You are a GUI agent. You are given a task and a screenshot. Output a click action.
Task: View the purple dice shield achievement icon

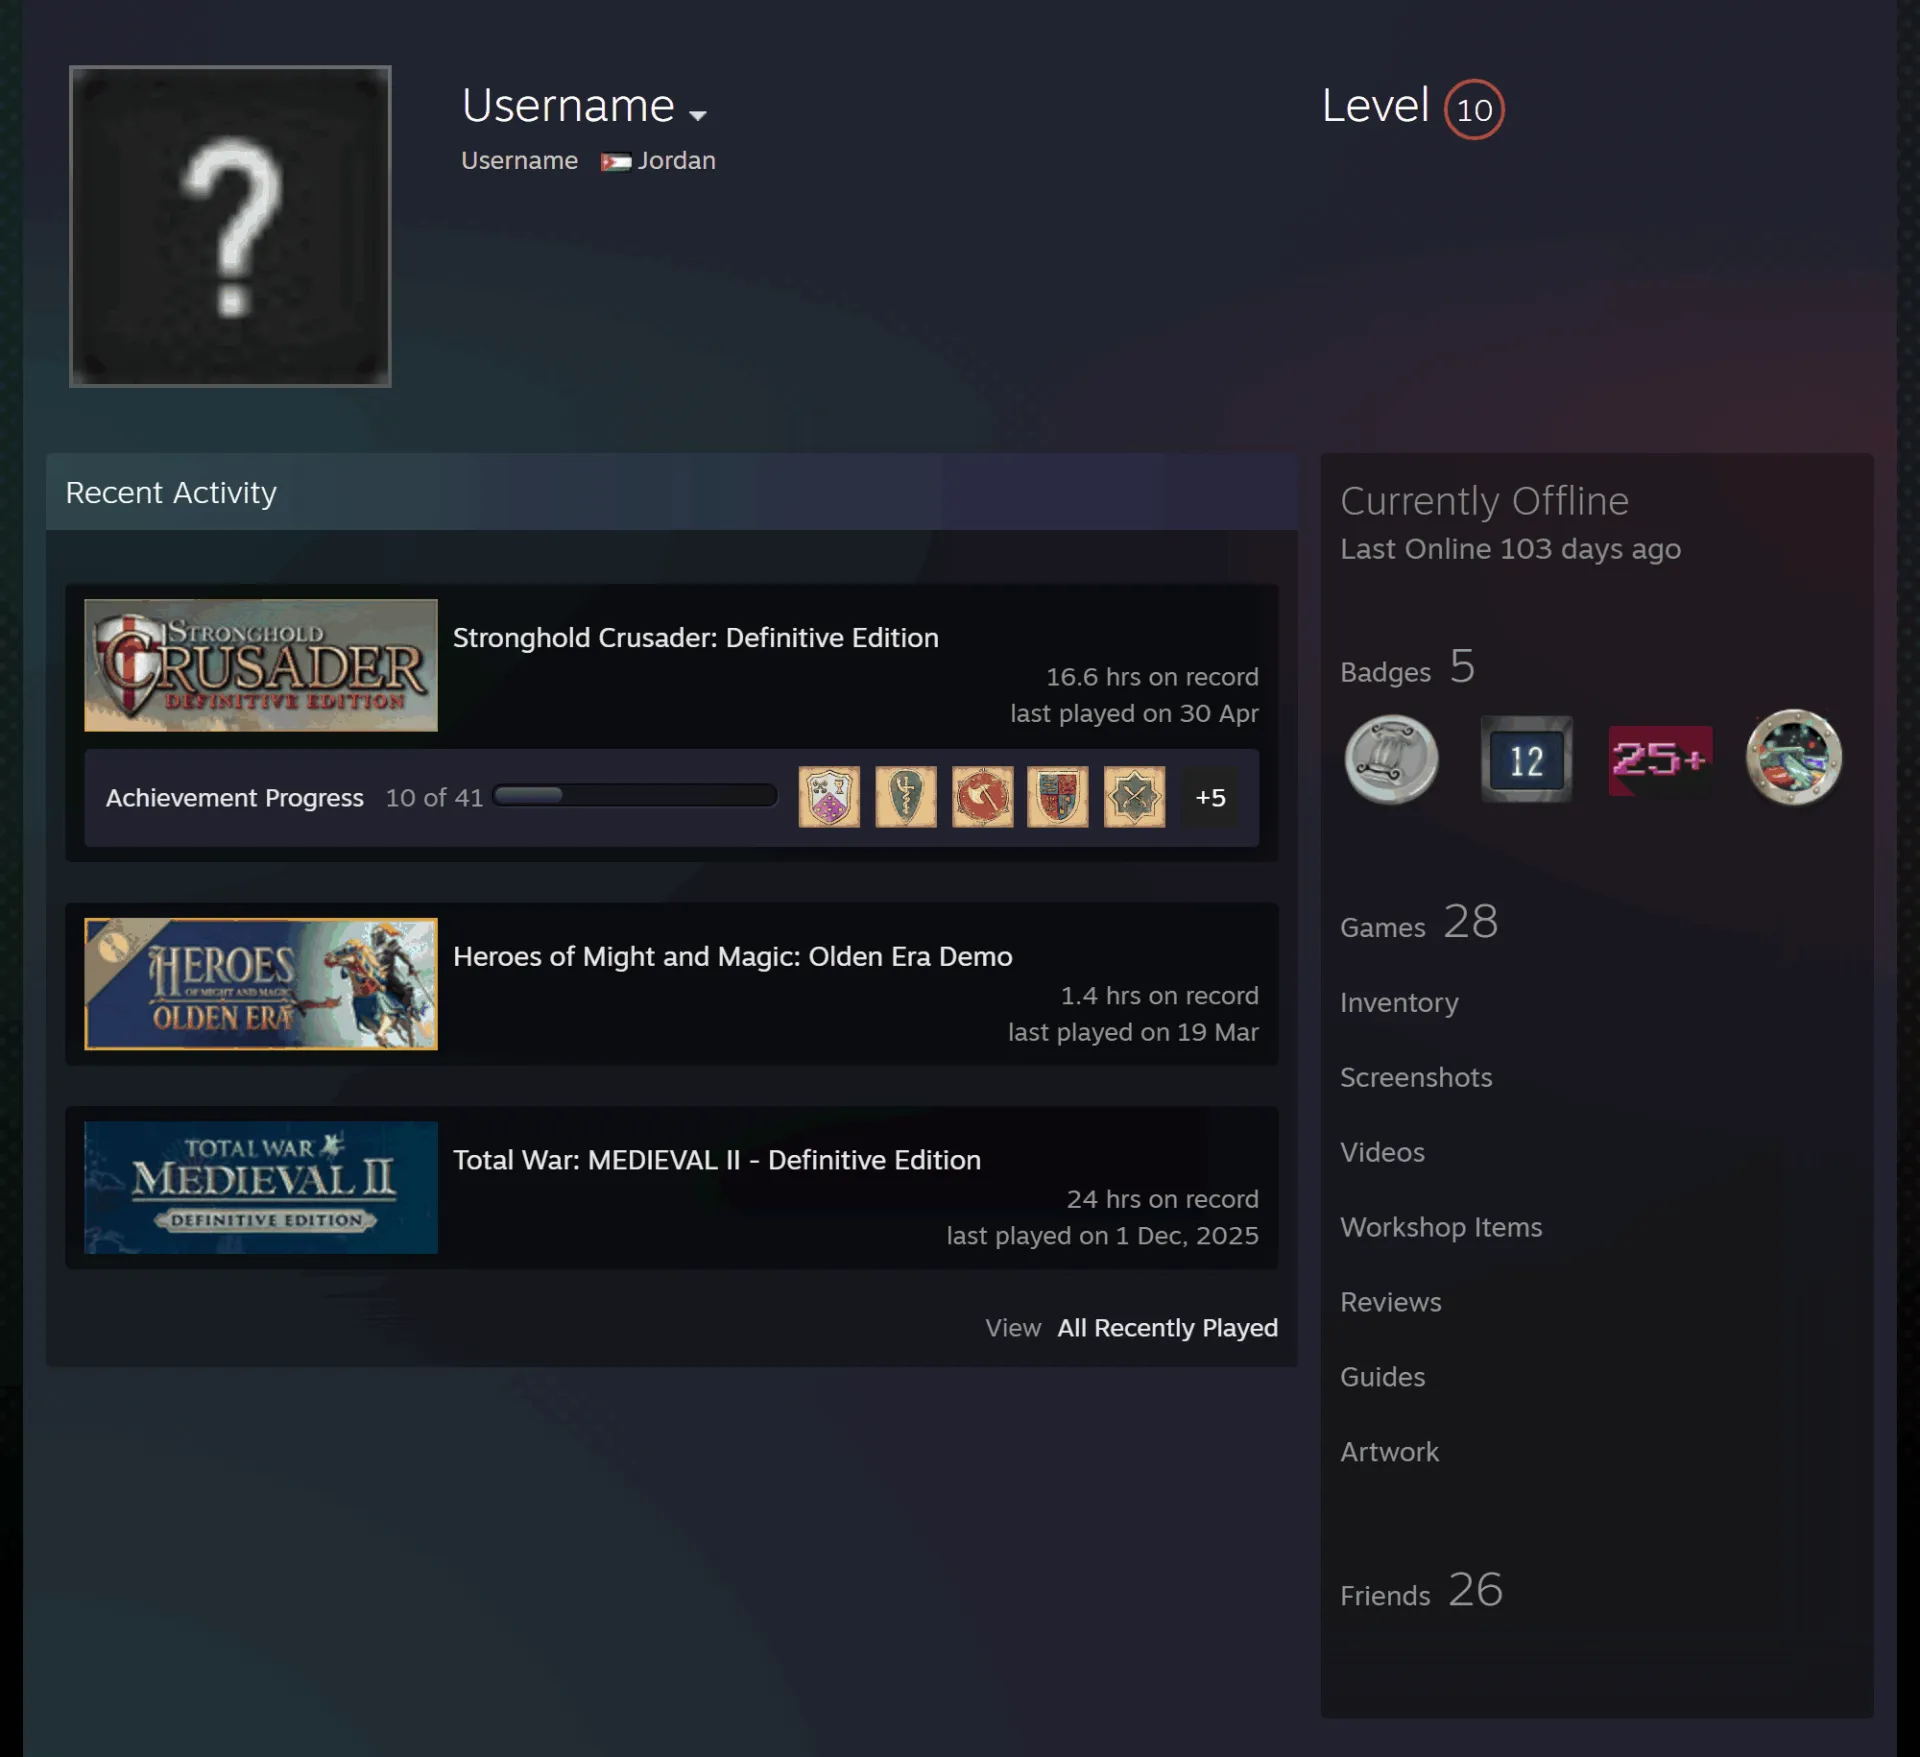[829, 797]
